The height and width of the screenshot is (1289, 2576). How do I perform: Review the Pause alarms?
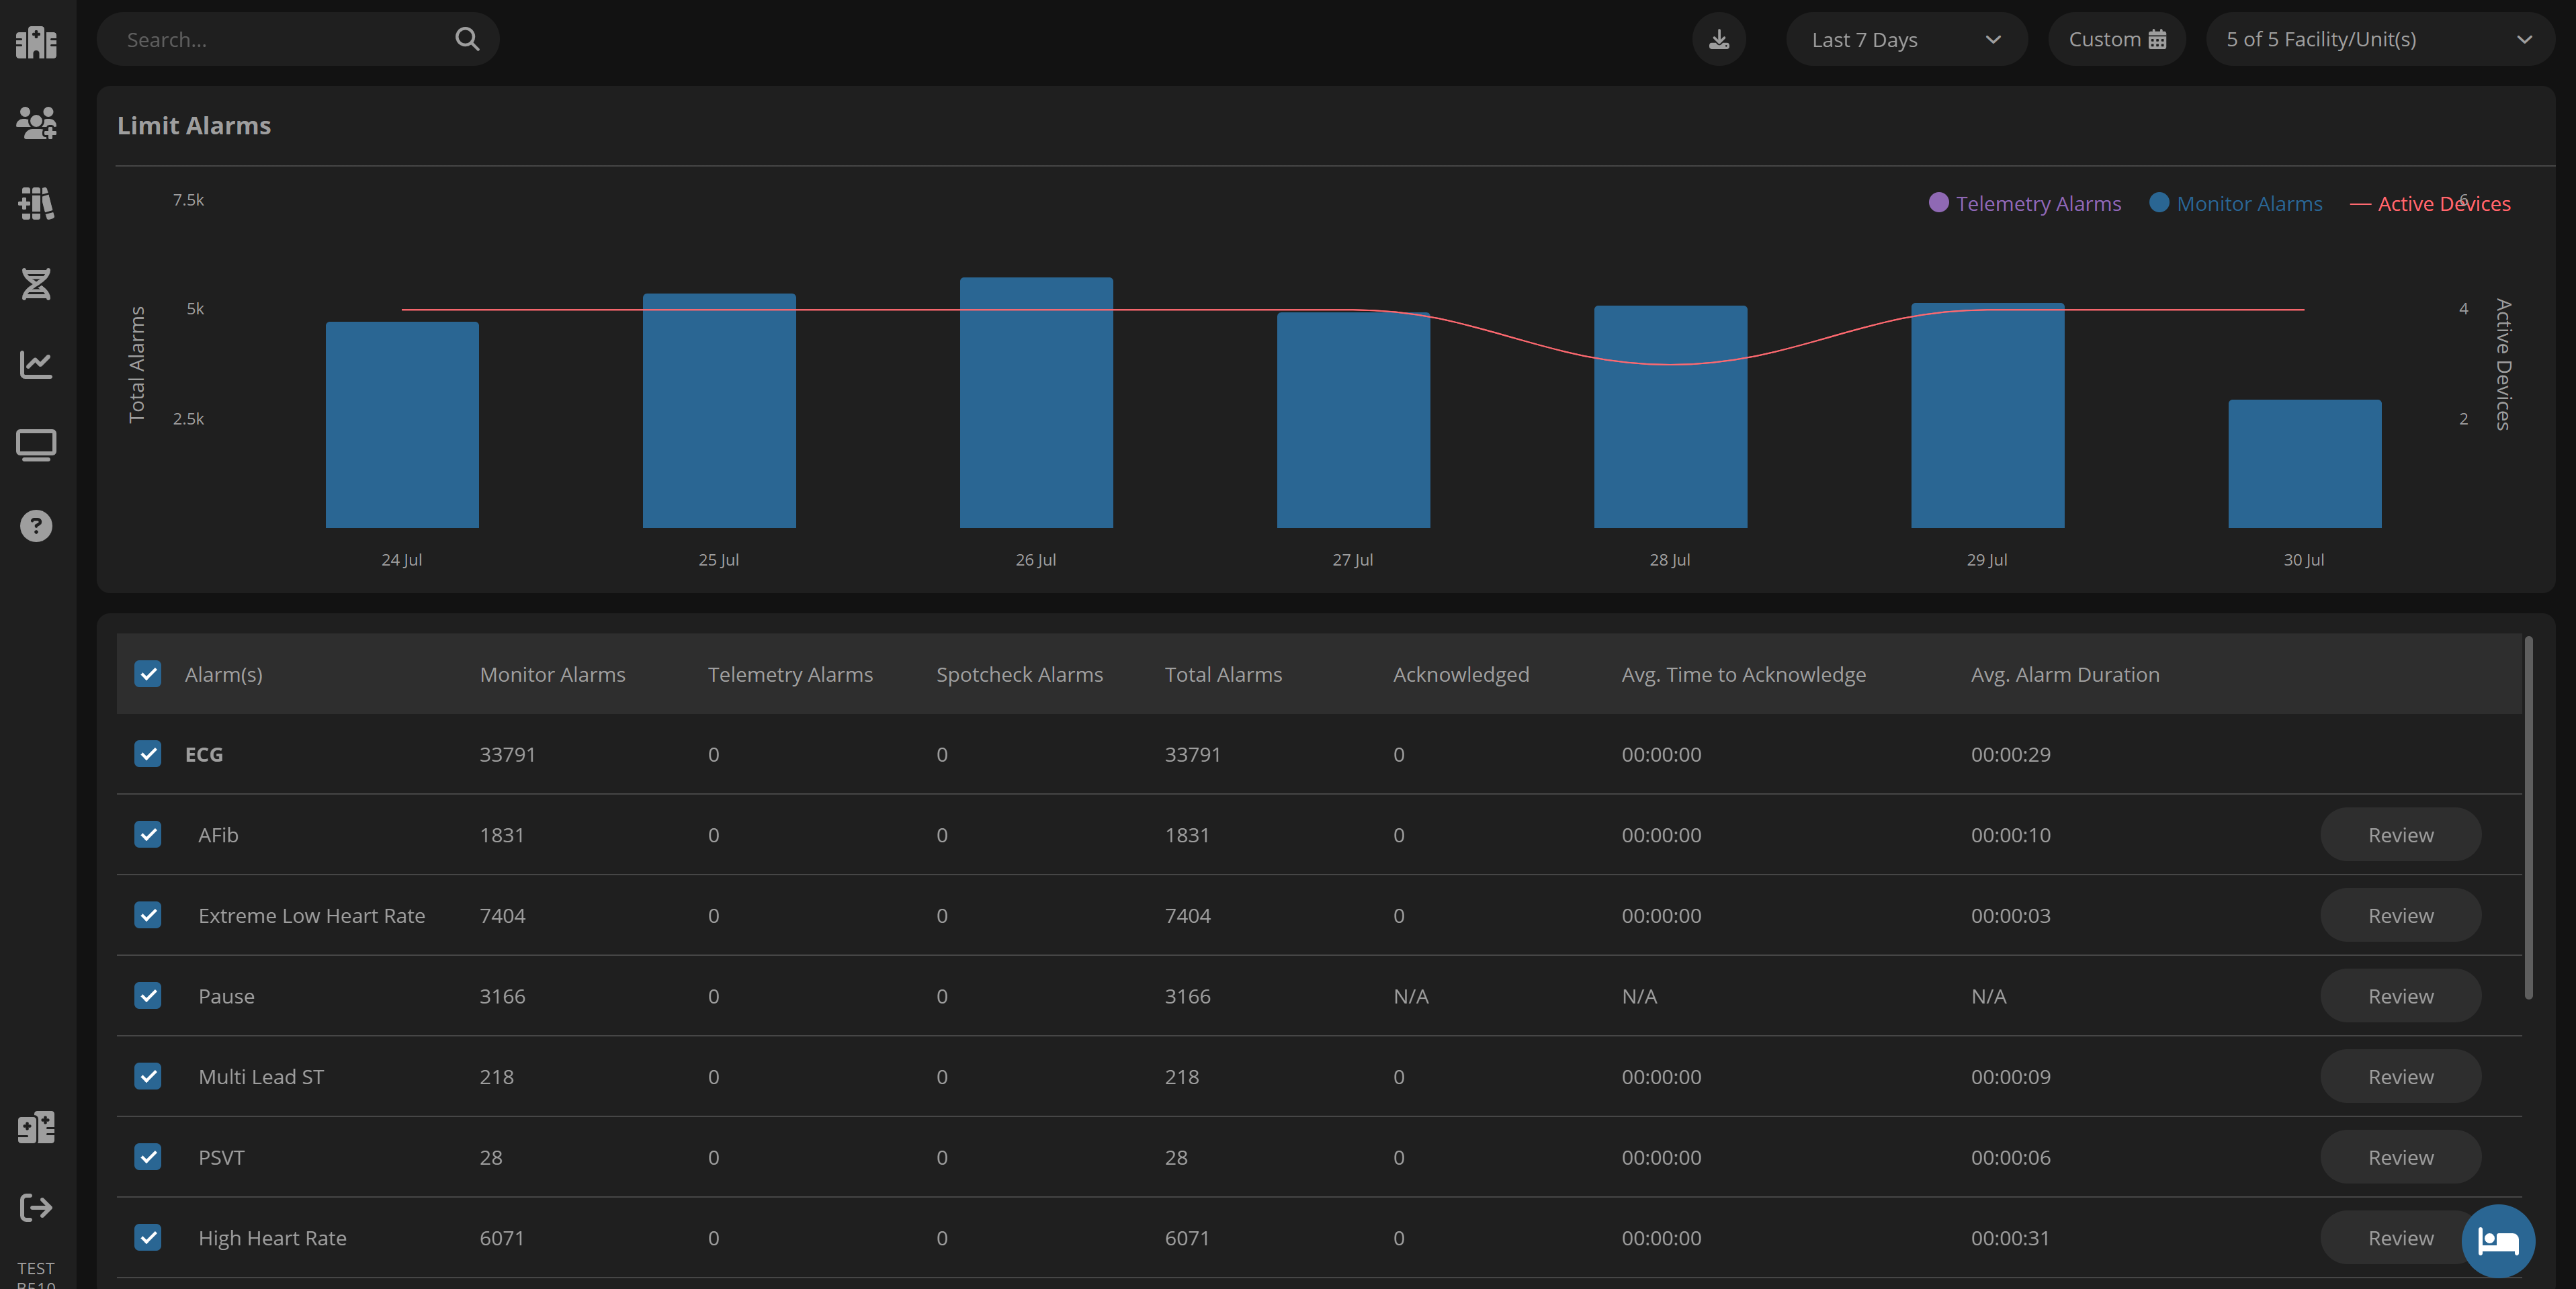click(2400, 996)
